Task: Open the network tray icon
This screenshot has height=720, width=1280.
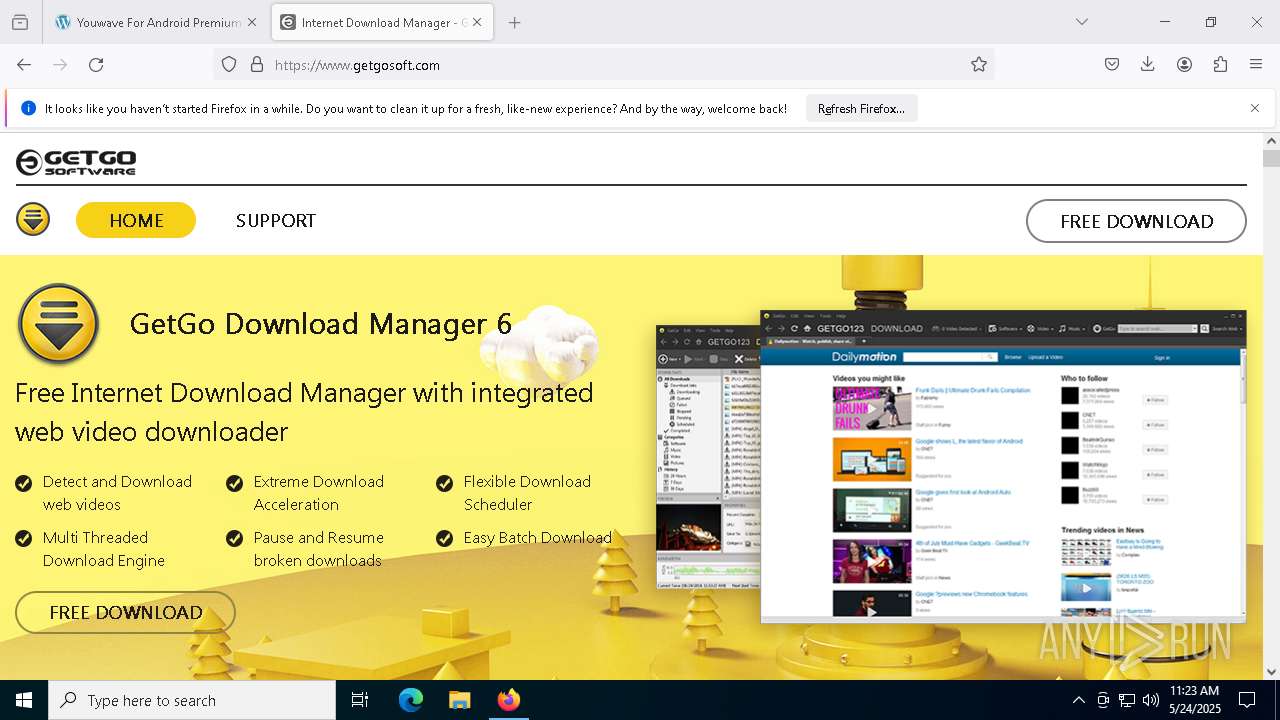Action: pos(1127,700)
